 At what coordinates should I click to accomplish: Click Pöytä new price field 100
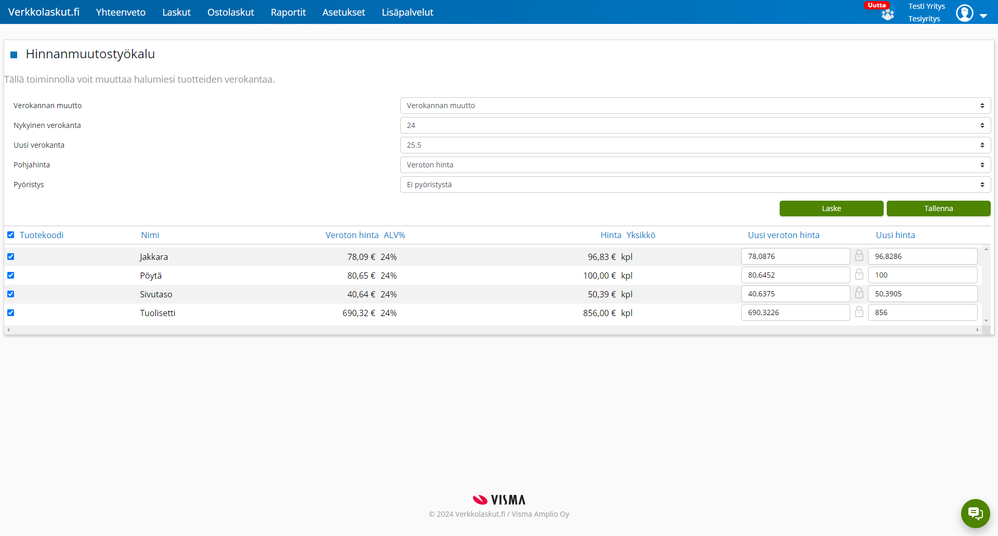click(x=923, y=275)
